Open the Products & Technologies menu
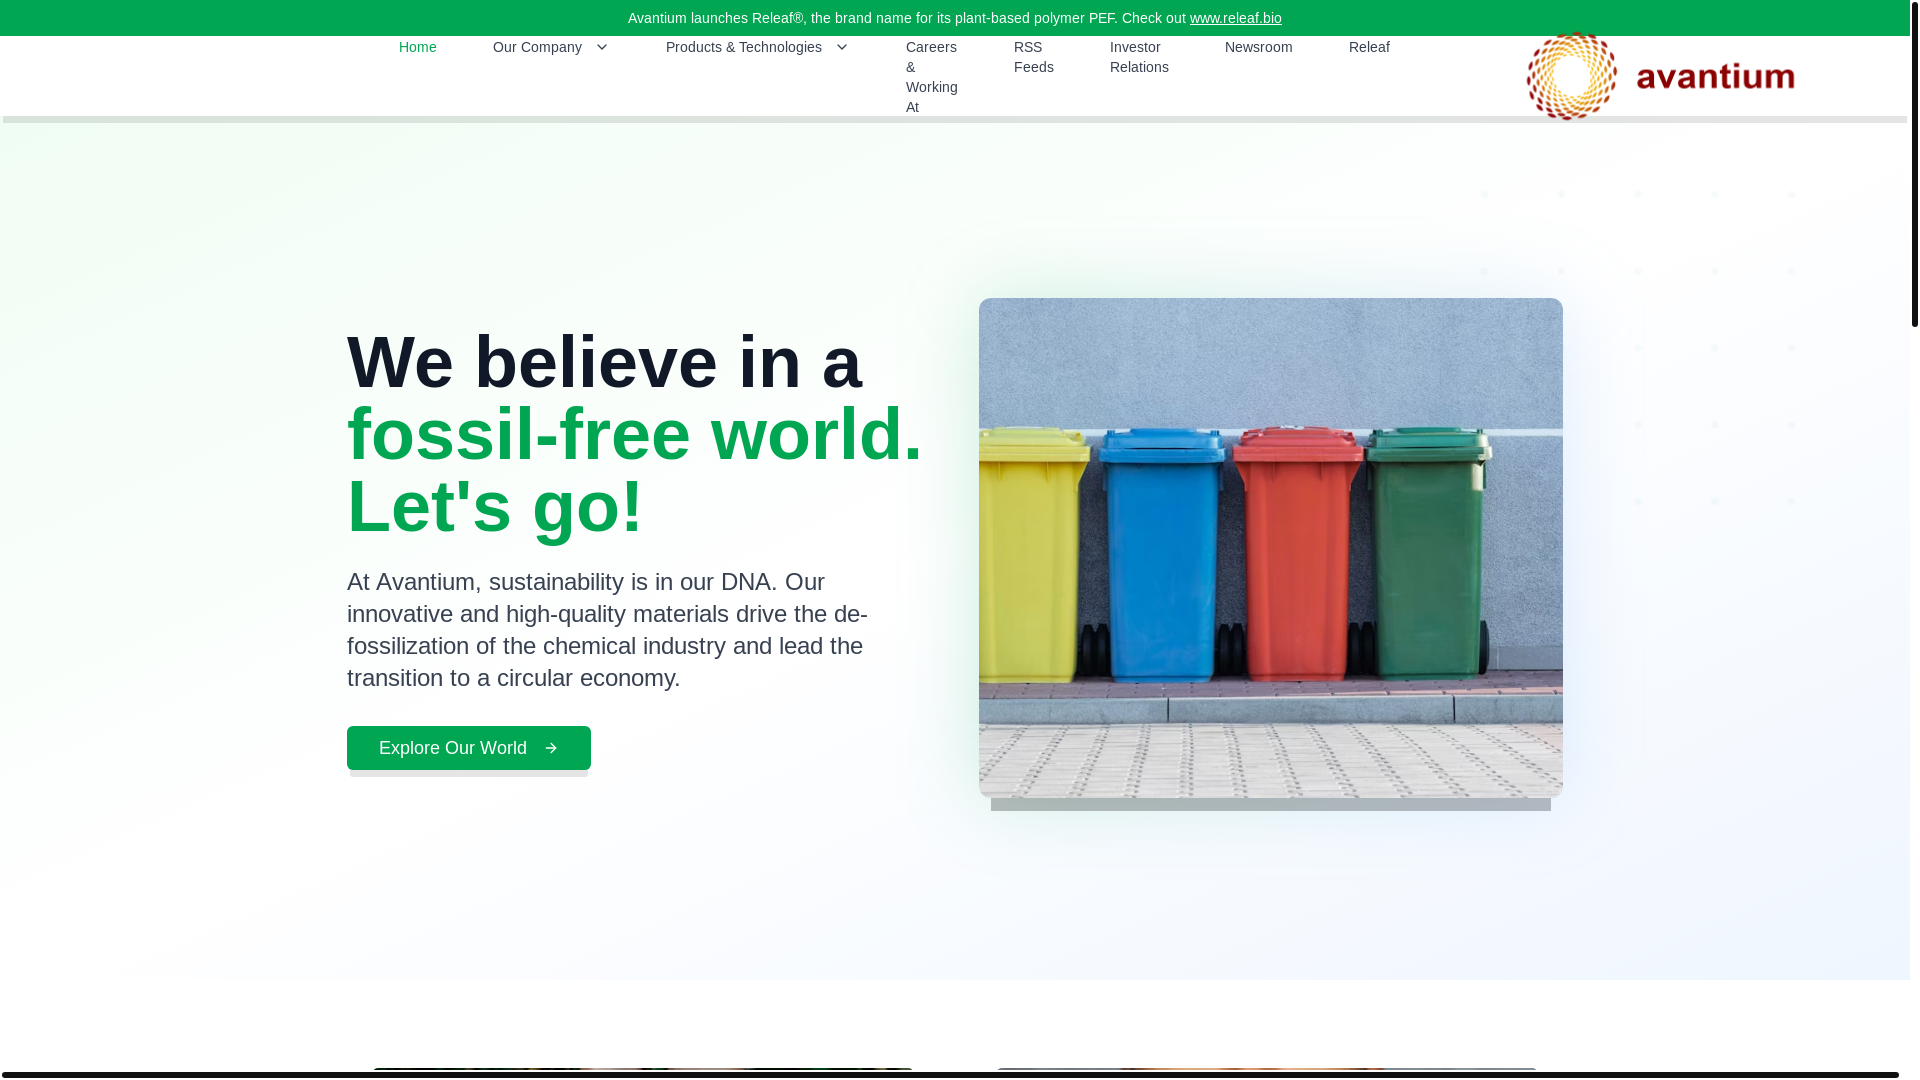1920x1080 pixels. click(744, 47)
